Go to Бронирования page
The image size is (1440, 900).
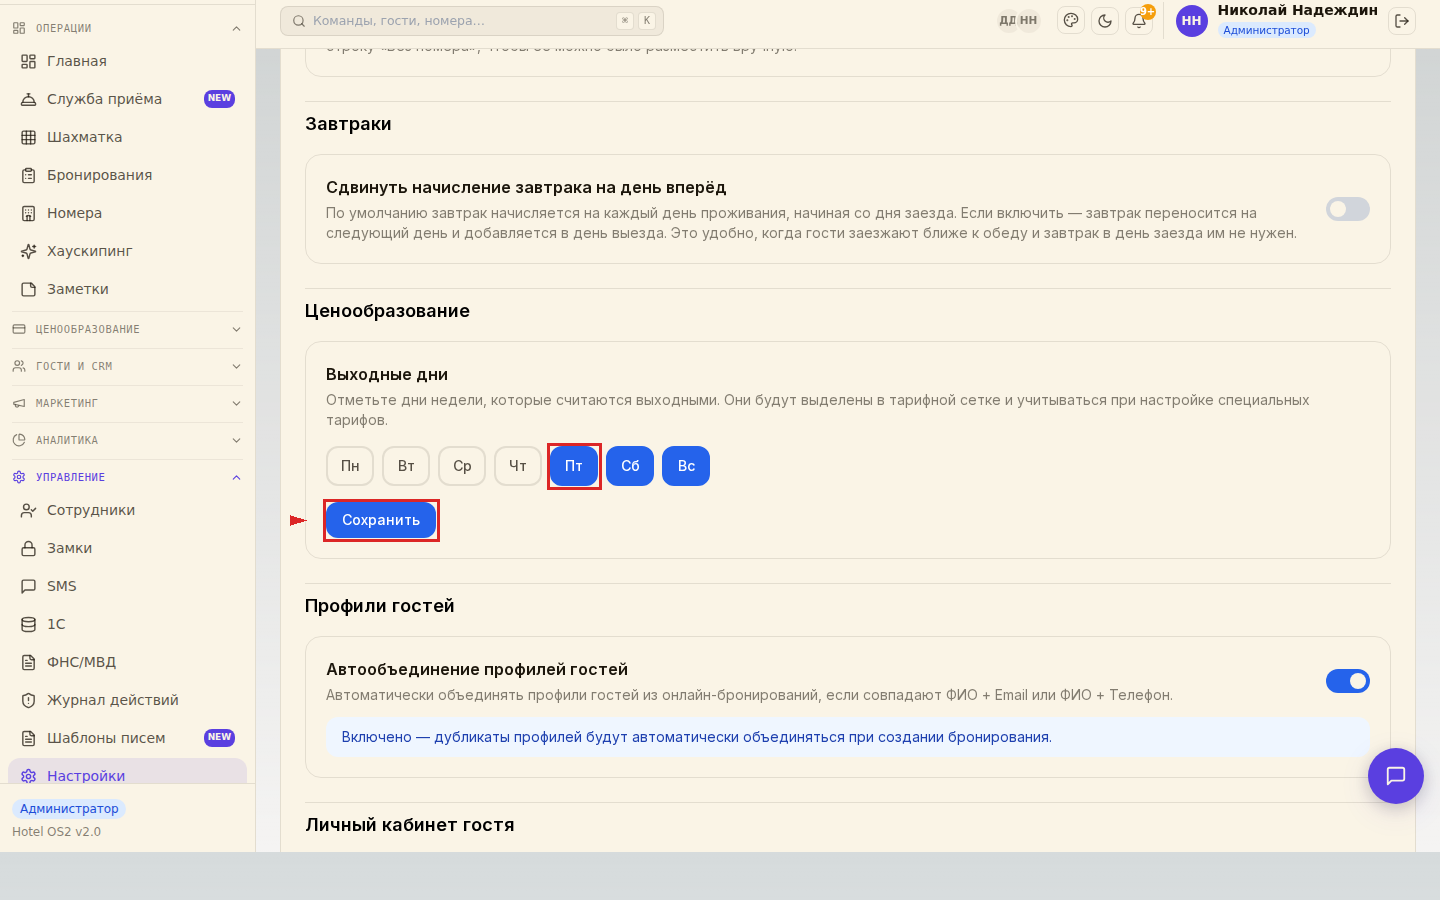tap(127, 175)
